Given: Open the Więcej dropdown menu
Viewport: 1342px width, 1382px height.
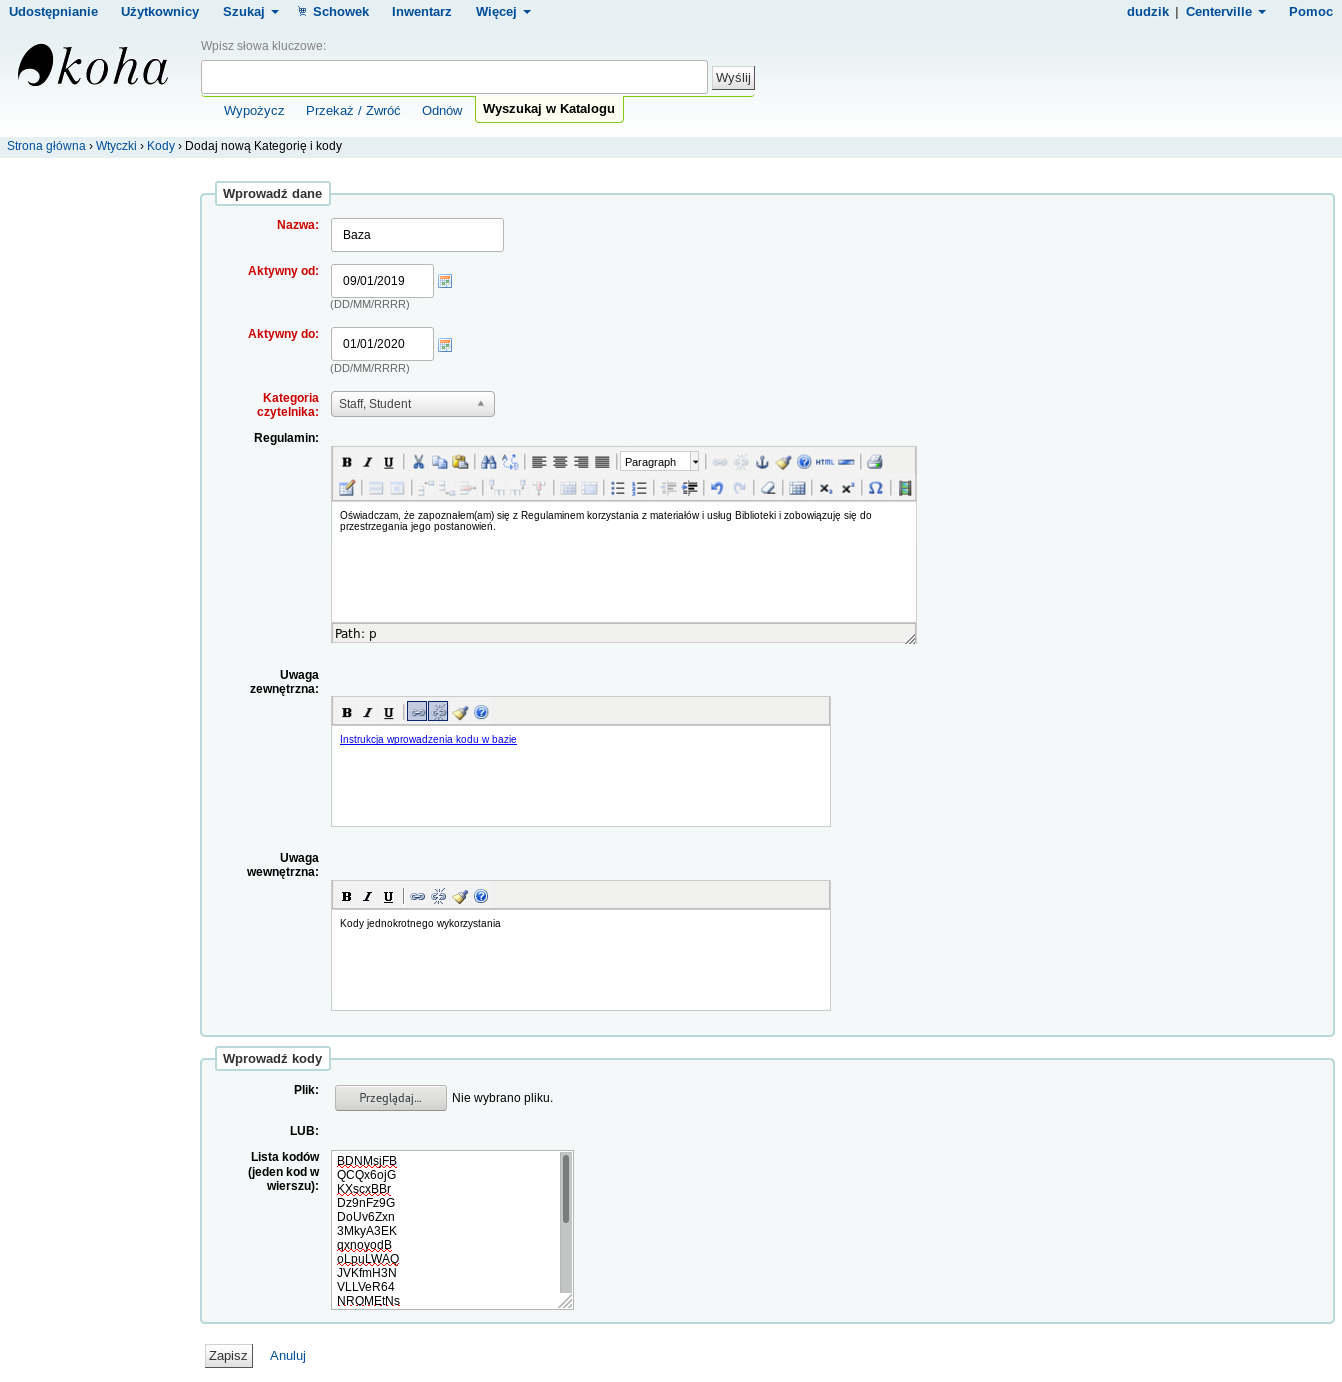Looking at the screenshot, I should coord(503,12).
